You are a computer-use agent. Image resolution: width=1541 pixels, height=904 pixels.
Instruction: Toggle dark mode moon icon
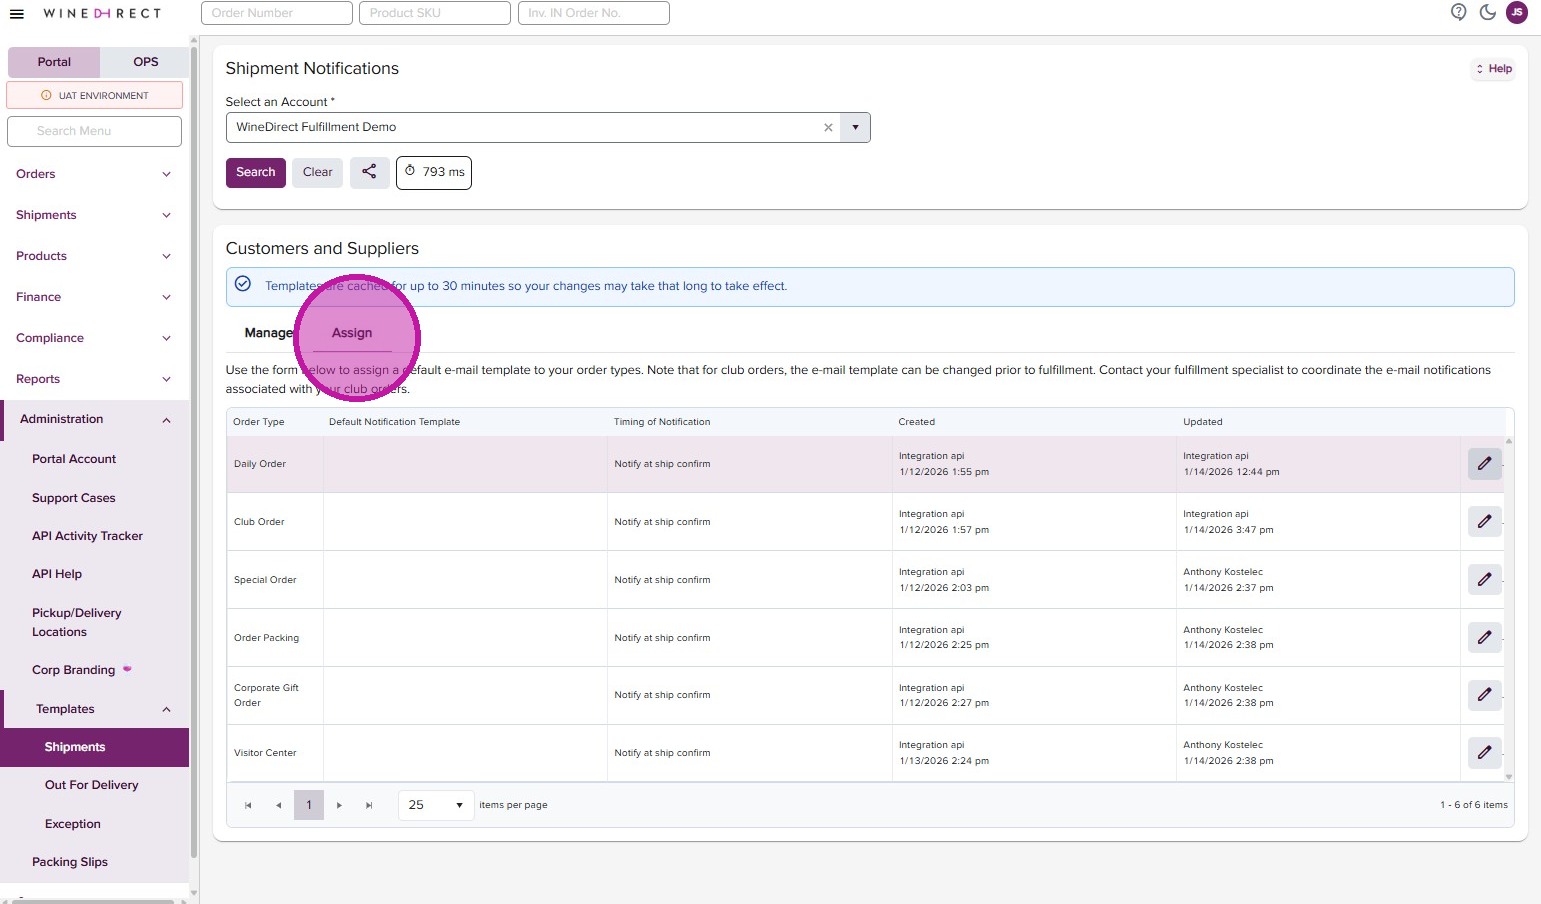pyautogui.click(x=1488, y=12)
